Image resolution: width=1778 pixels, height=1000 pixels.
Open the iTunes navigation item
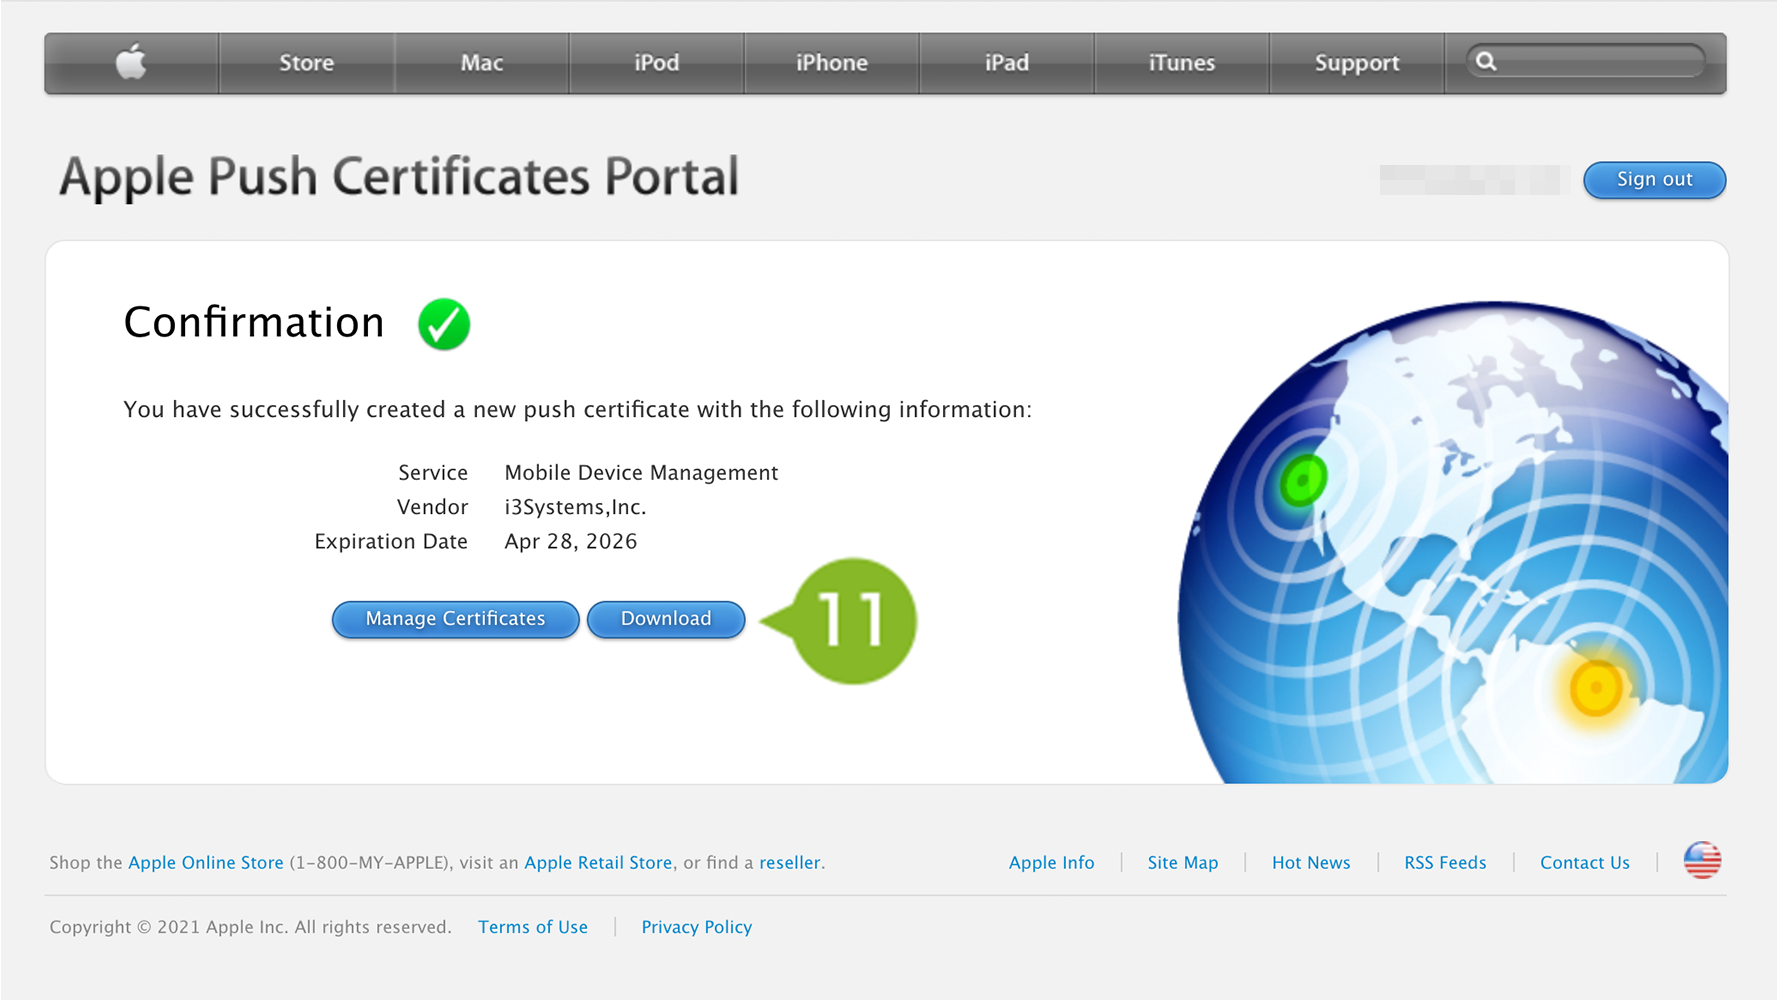1181,63
